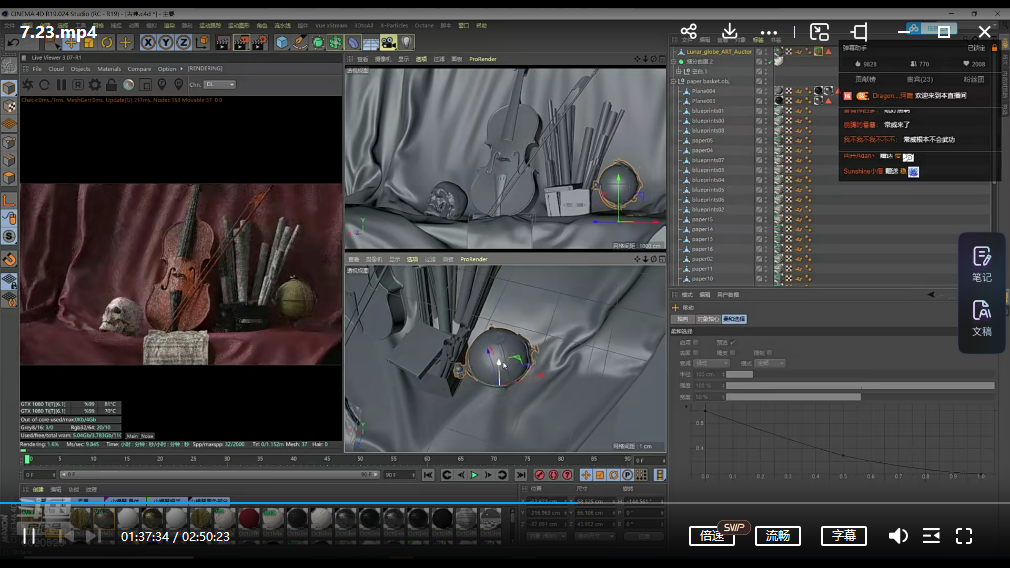1010x568 pixels.
Task: Collapse the 细分曲面.2 subdivision node
Action: [x=674, y=62]
